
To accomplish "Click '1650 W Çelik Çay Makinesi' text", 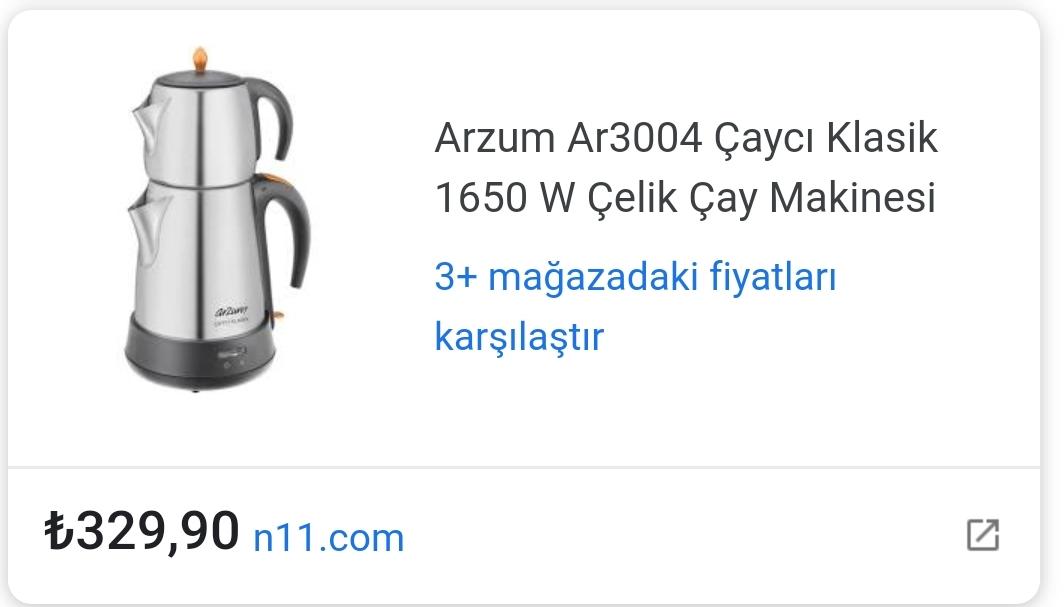I will pyautogui.click(x=685, y=198).
